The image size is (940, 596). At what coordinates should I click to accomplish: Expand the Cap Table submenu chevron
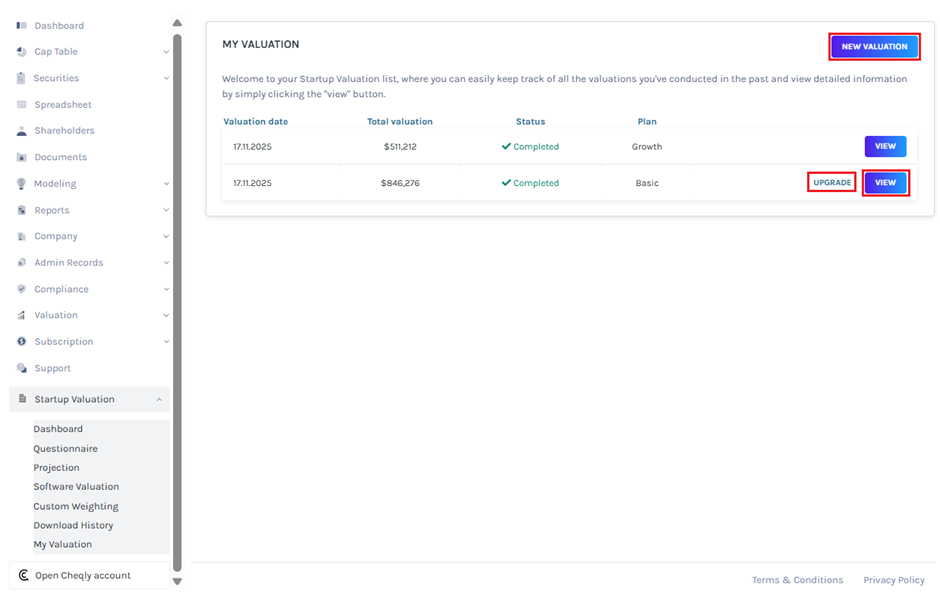tap(166, 52)
